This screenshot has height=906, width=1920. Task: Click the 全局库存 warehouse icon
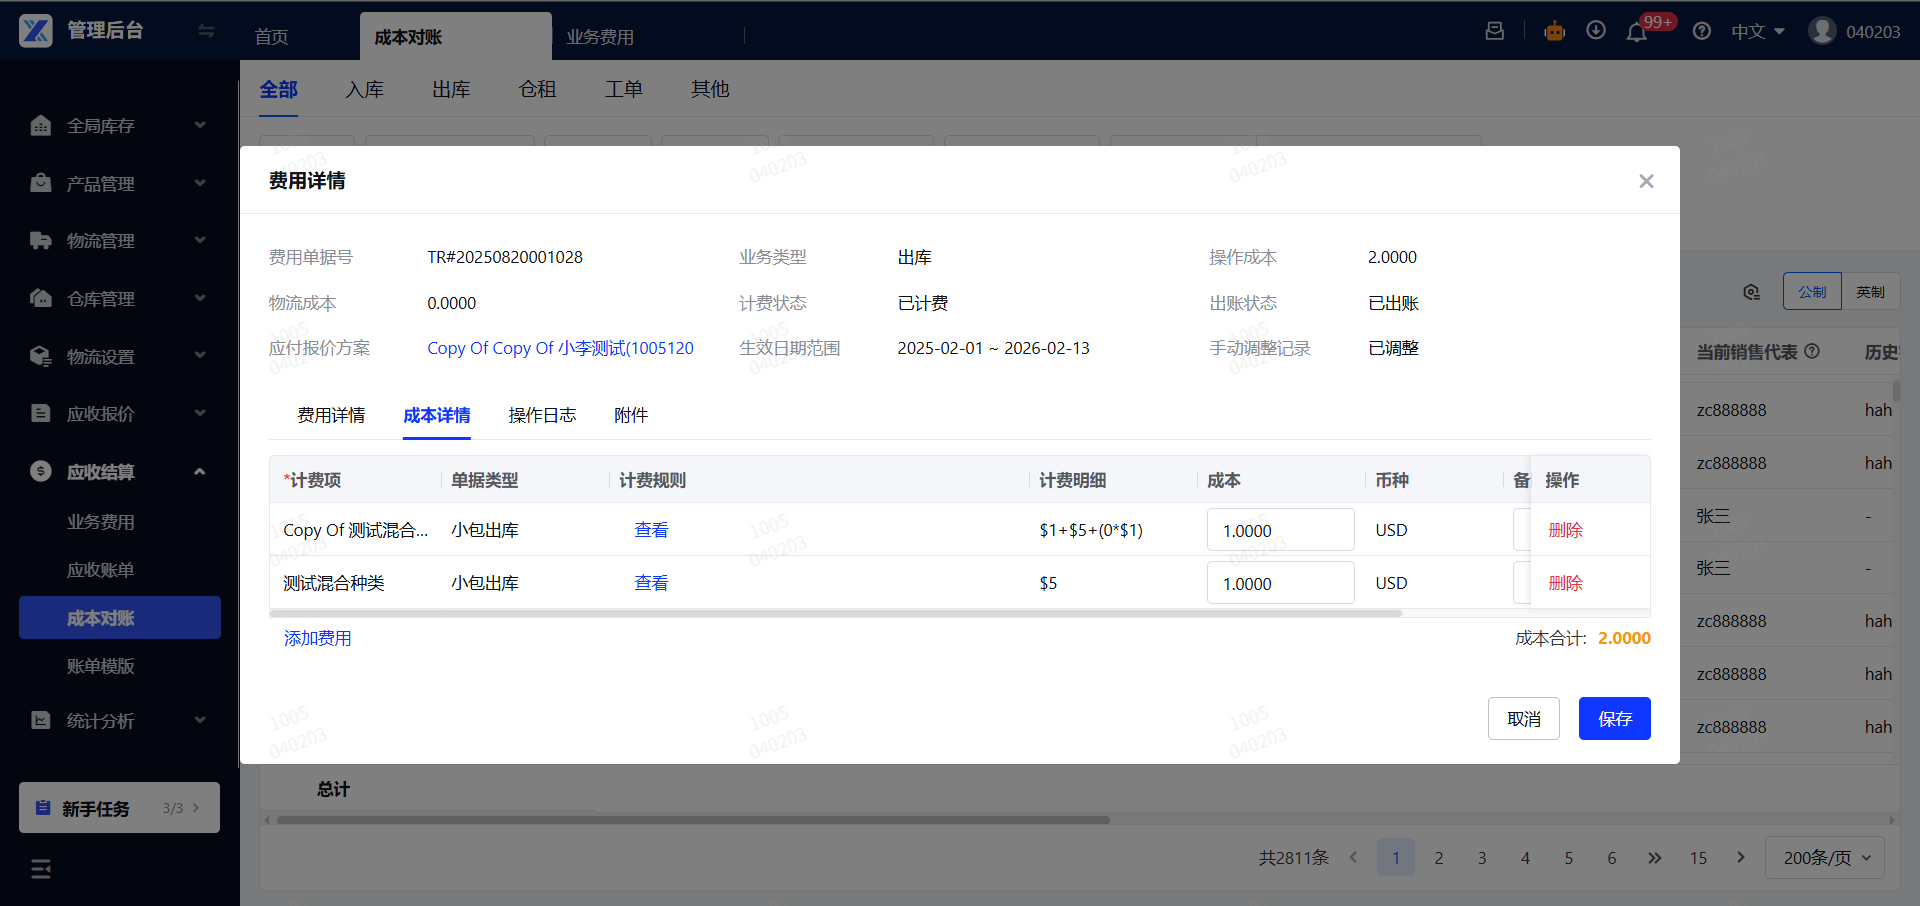[41, 126]
